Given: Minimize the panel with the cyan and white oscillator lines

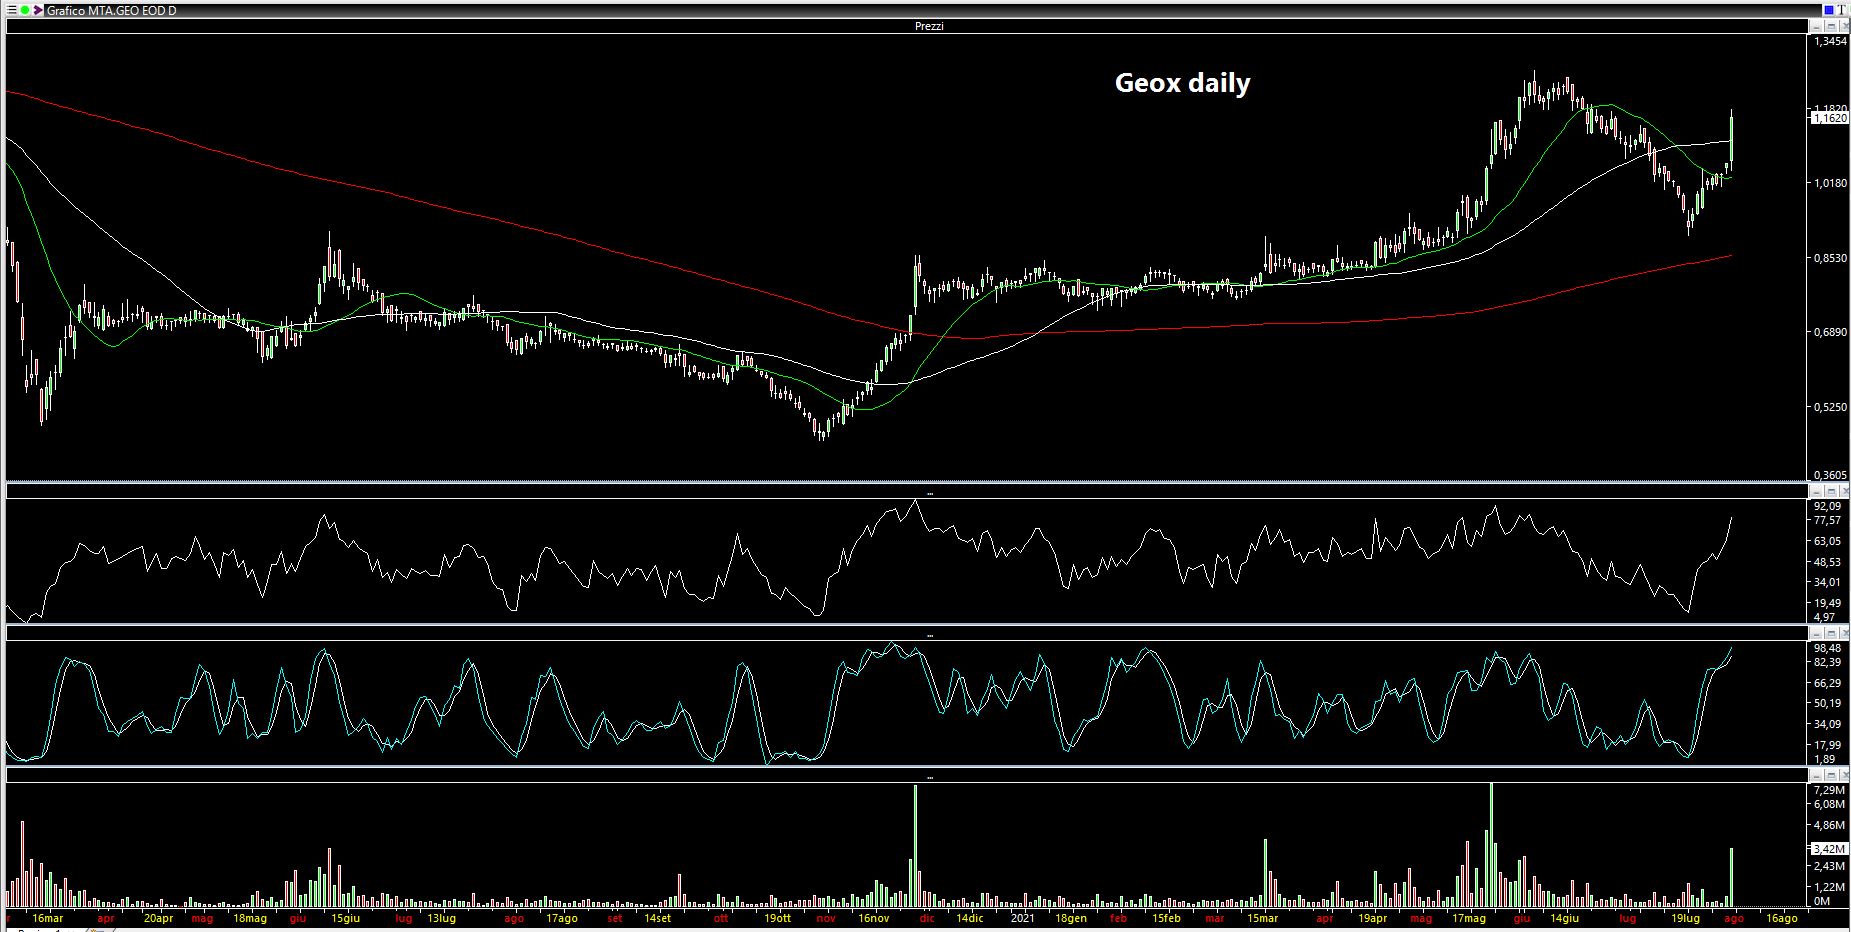Looking at the screenshot, I should 1816,633.
